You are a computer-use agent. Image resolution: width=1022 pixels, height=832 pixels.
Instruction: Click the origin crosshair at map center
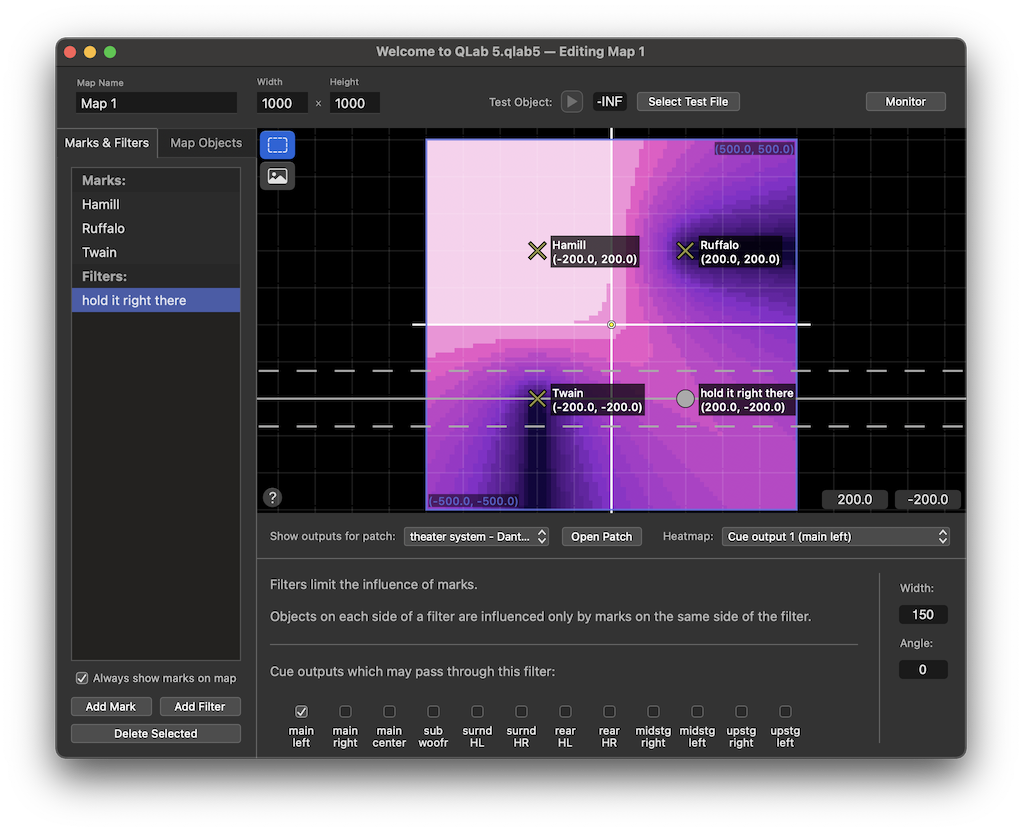tap(610, 324)
